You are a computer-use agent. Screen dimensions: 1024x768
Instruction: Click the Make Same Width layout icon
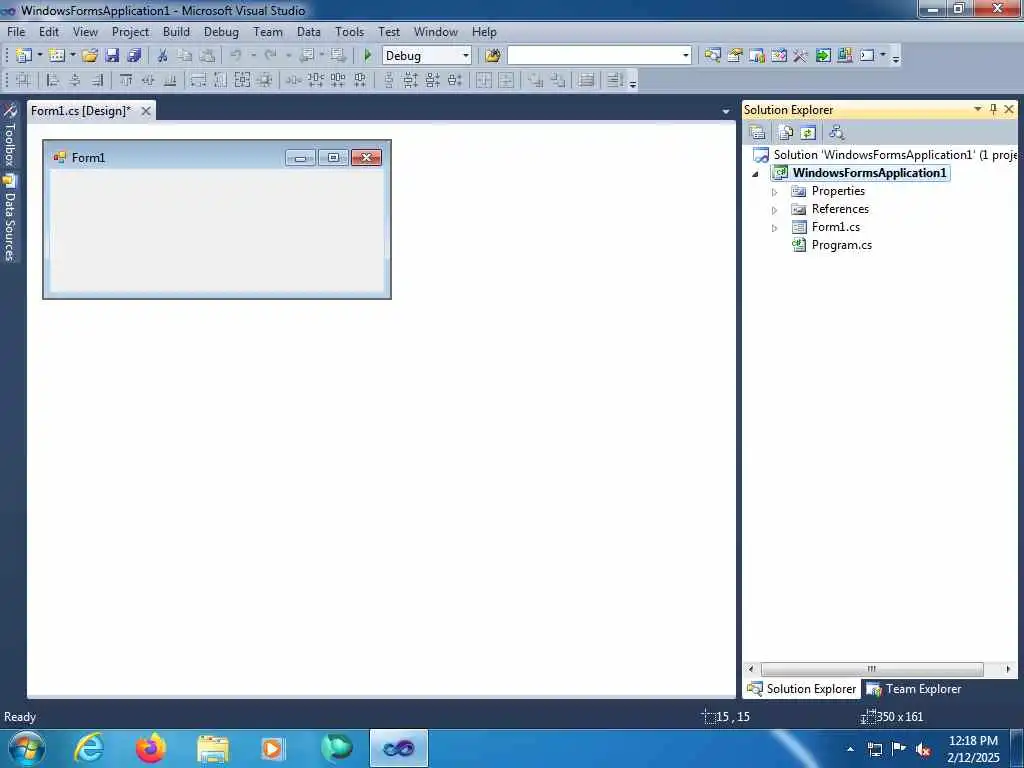click(x=198, y=80)
